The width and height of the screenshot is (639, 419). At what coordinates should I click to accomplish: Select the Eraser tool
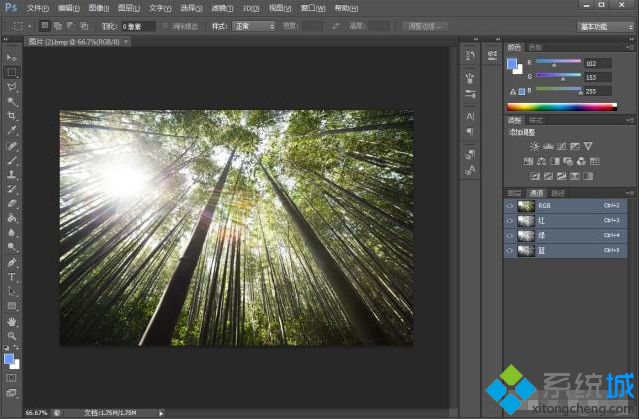click(11, 203)
